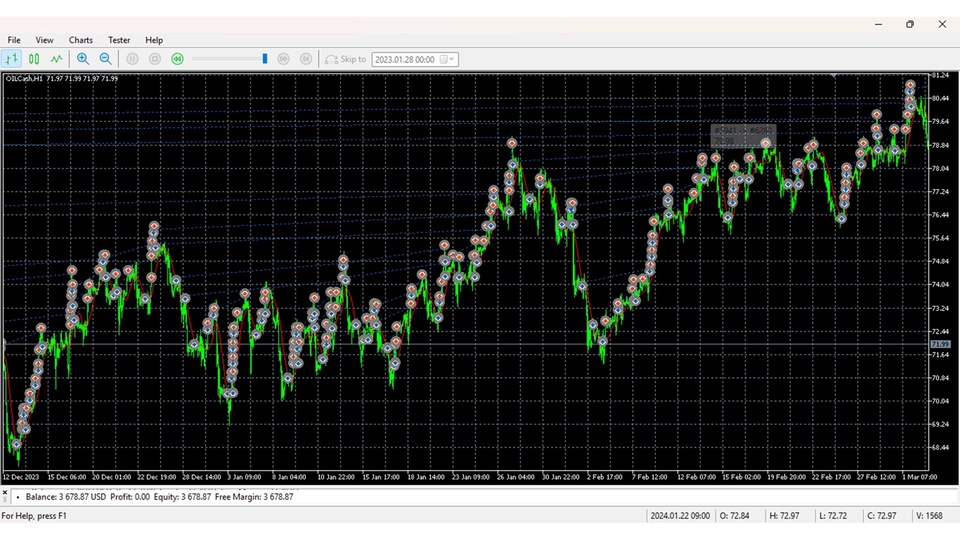
Task: Click the 2023.01.28 00:00 date field
Action: (x=405, y=60)
